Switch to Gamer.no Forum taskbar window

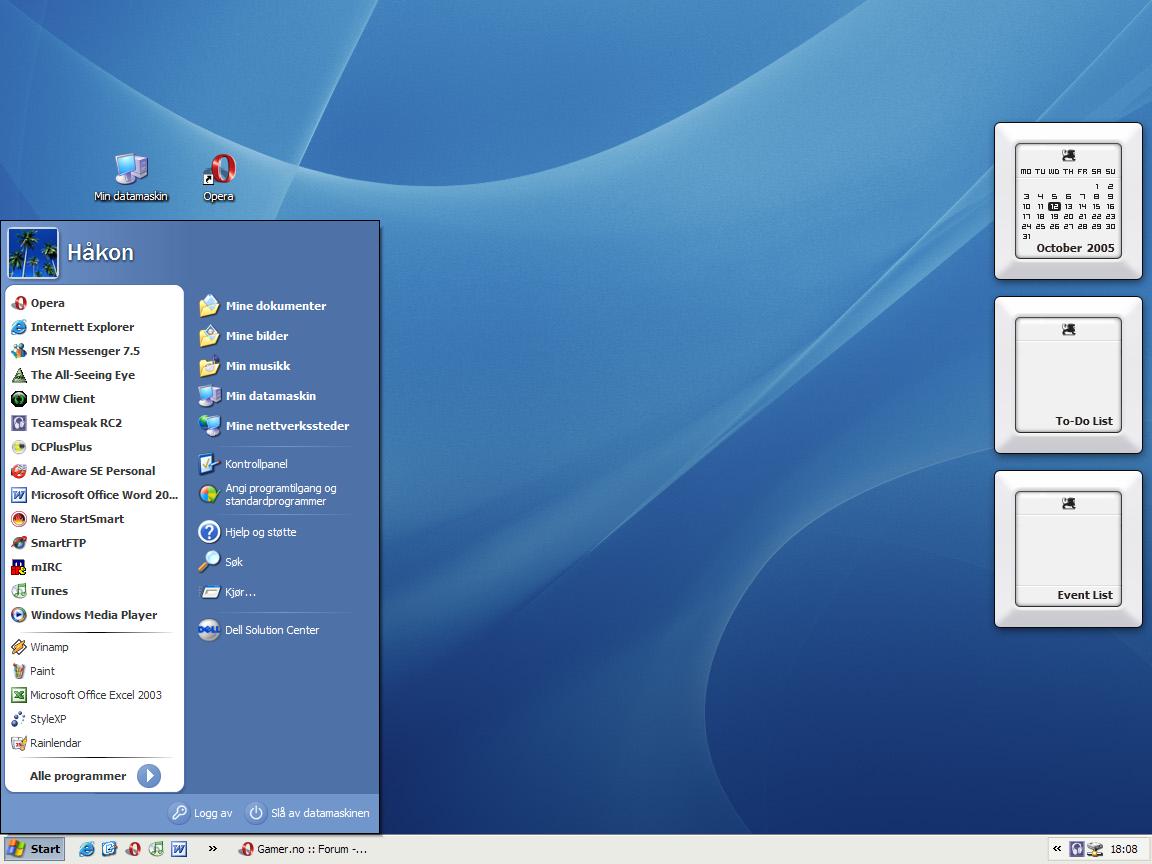[x=303, y=849]
